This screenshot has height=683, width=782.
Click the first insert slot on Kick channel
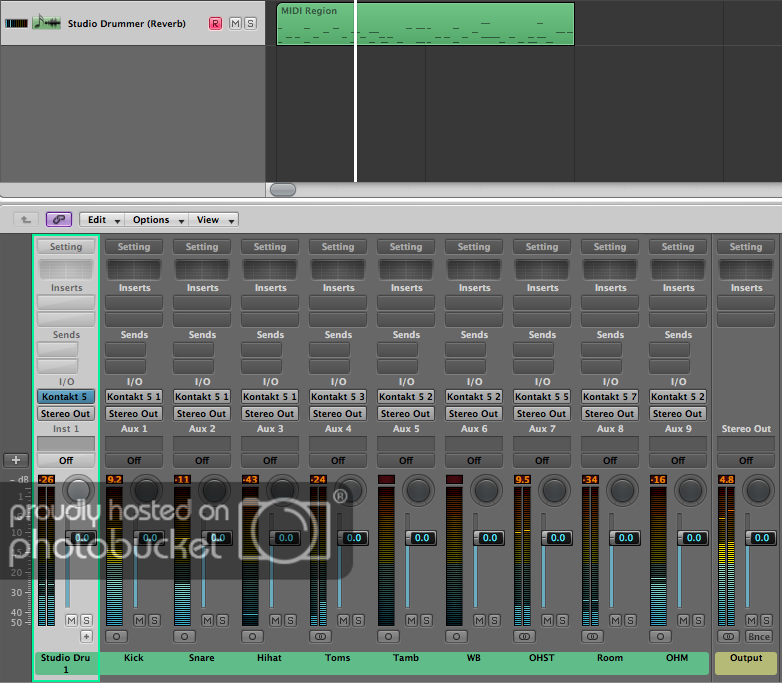click(134, 302)
